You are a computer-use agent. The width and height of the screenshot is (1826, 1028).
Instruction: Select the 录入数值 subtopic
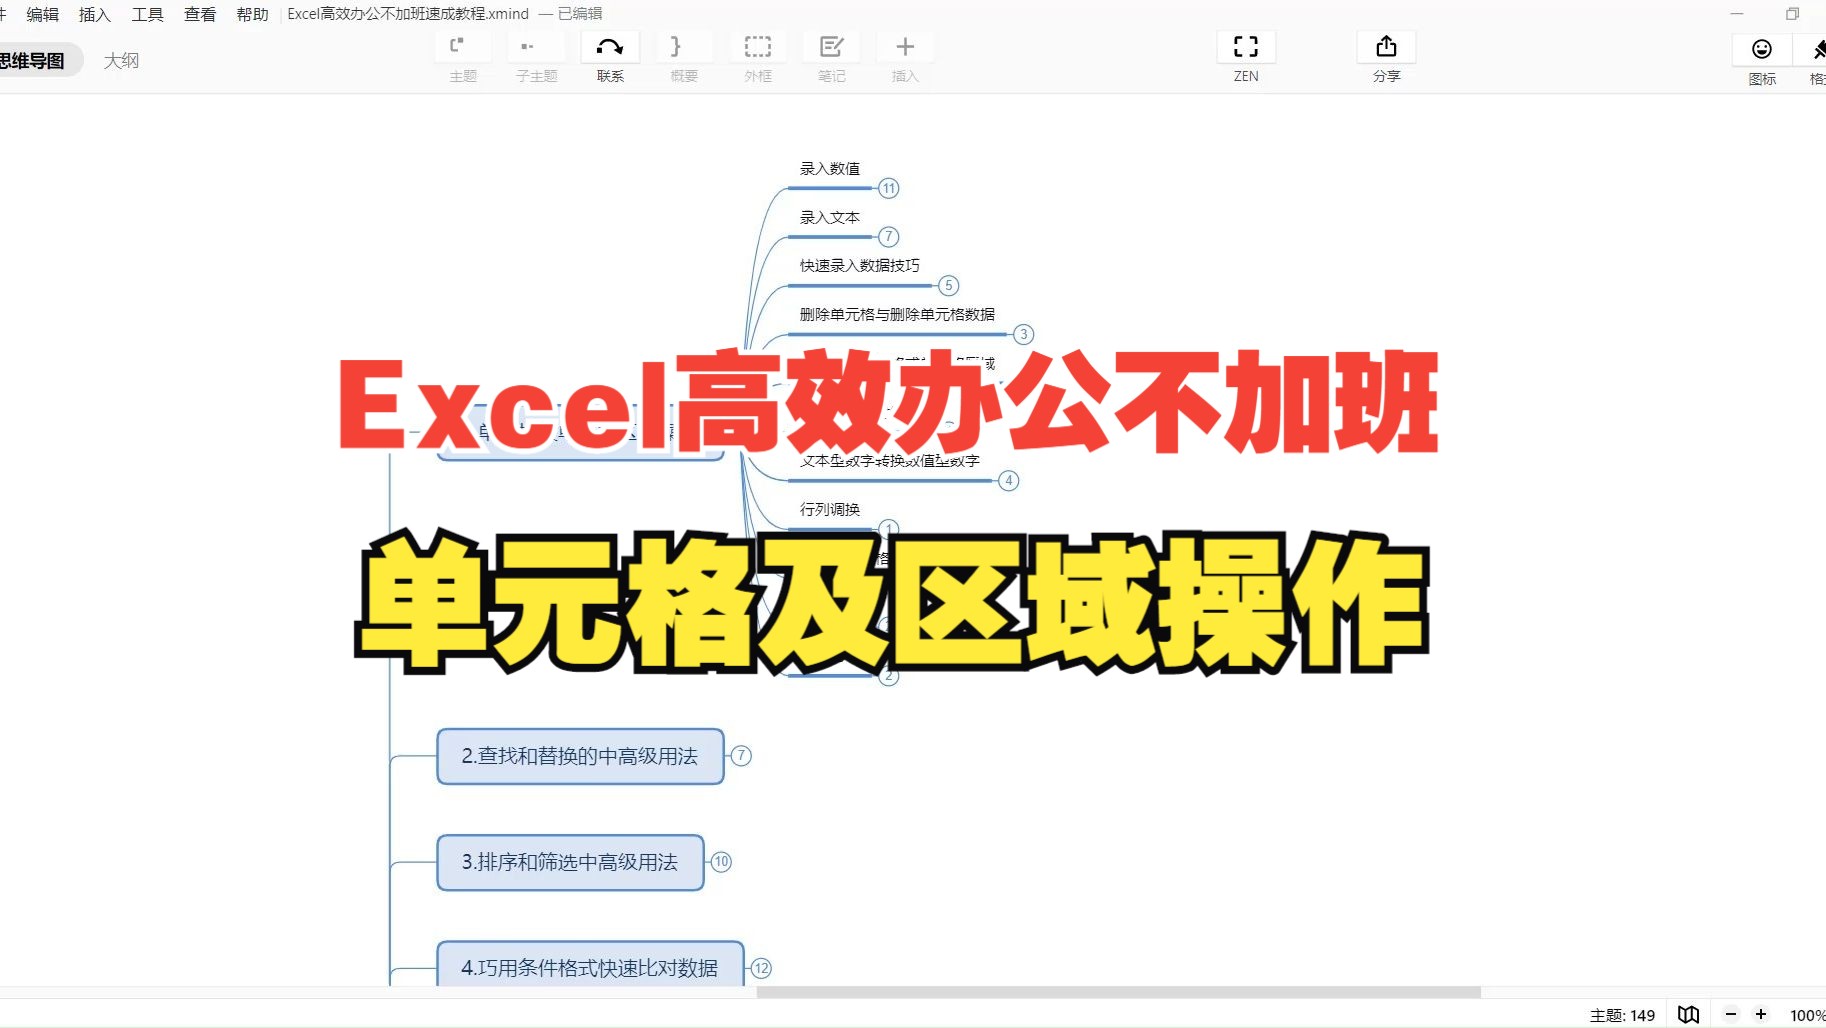click(830, 169)
